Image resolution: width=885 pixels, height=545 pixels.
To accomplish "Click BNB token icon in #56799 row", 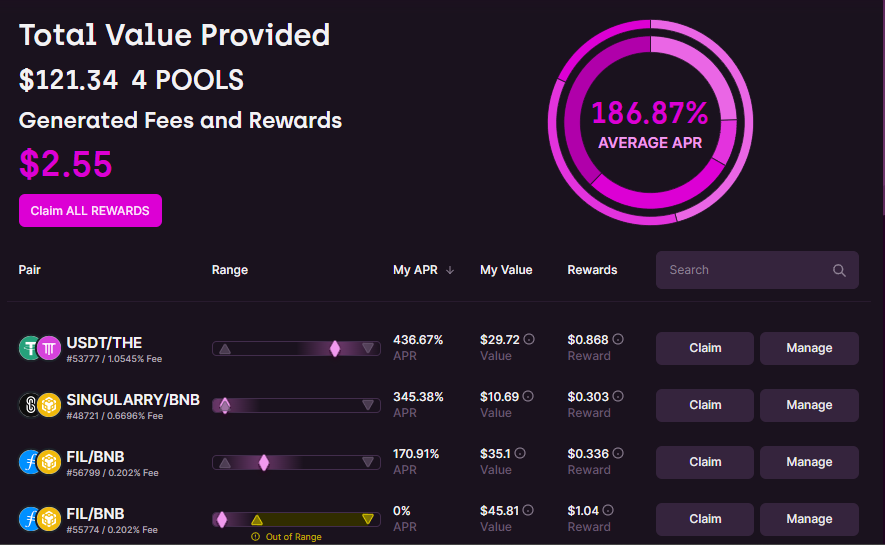I will [49, 462].
